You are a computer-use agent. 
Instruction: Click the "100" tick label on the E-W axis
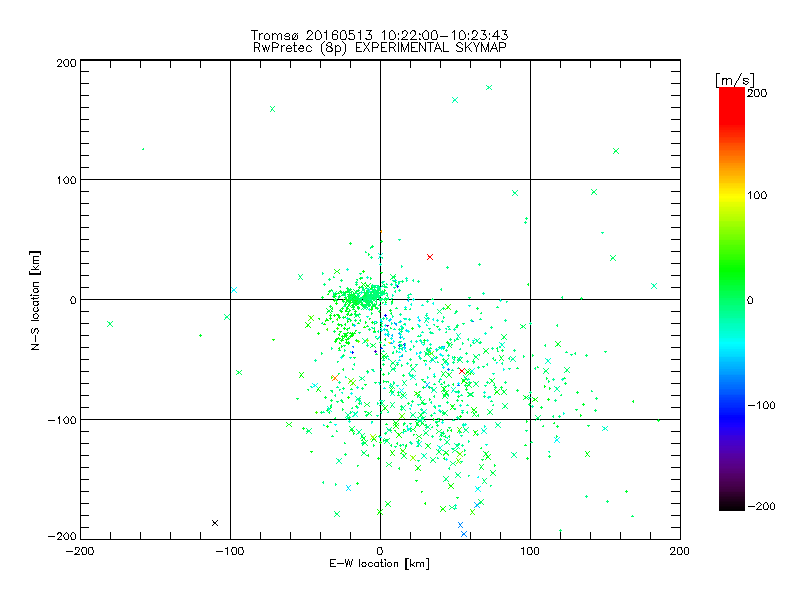[x=530, y=551]
